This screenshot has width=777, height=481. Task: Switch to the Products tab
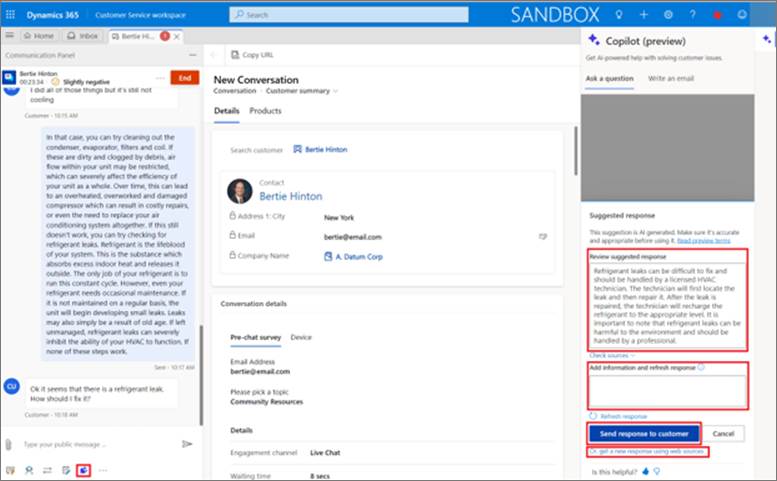(x=265, y=111)
